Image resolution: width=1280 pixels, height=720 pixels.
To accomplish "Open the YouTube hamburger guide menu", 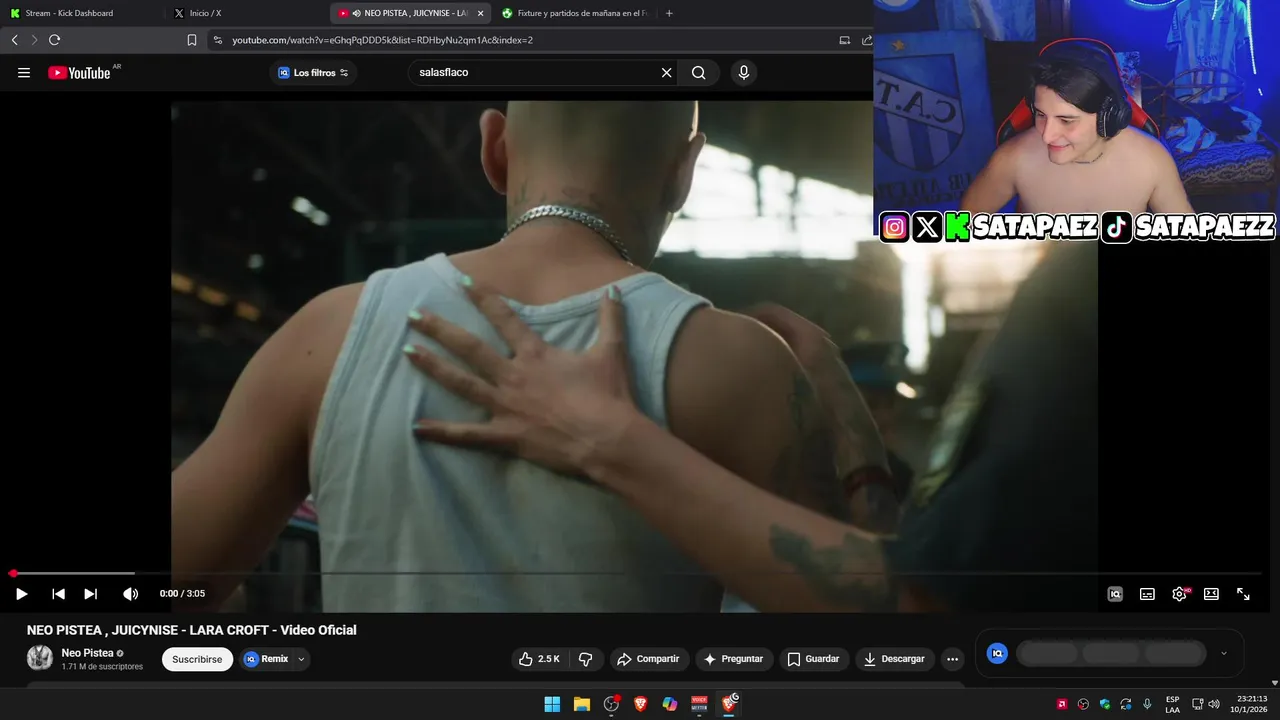I will point(24,73).
